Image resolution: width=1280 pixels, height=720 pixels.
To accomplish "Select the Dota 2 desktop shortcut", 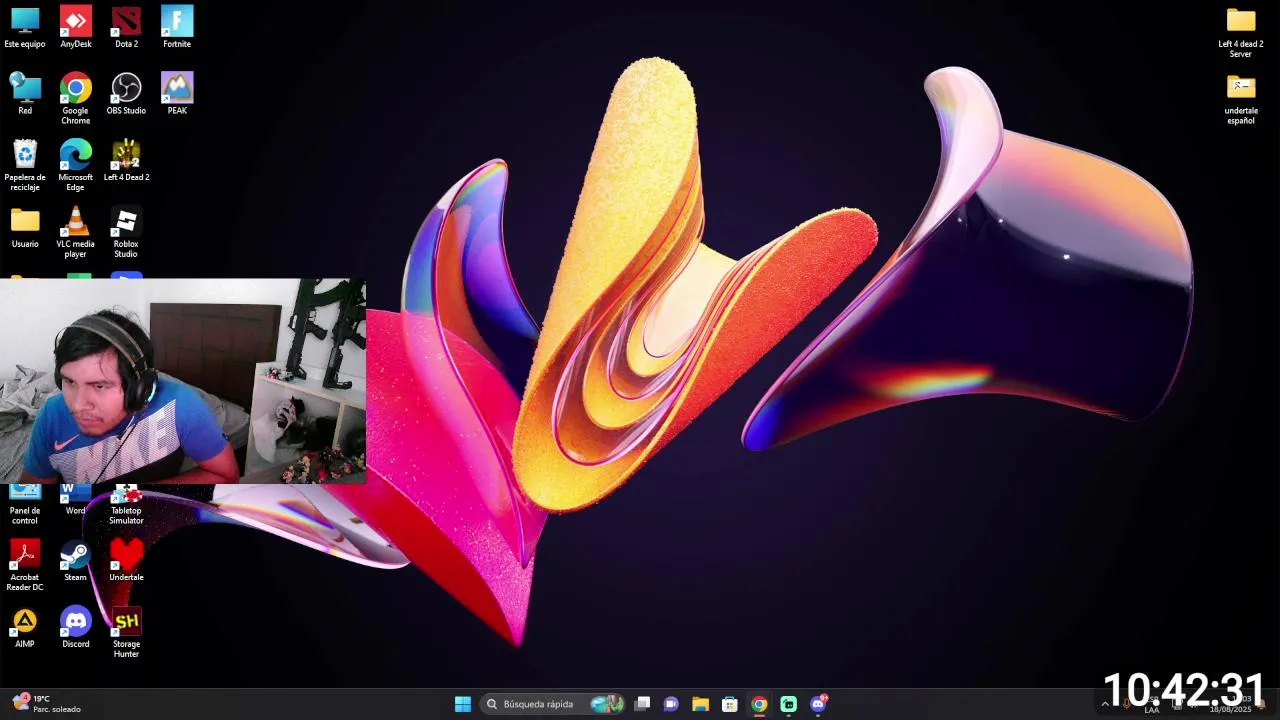I will 126,28.
